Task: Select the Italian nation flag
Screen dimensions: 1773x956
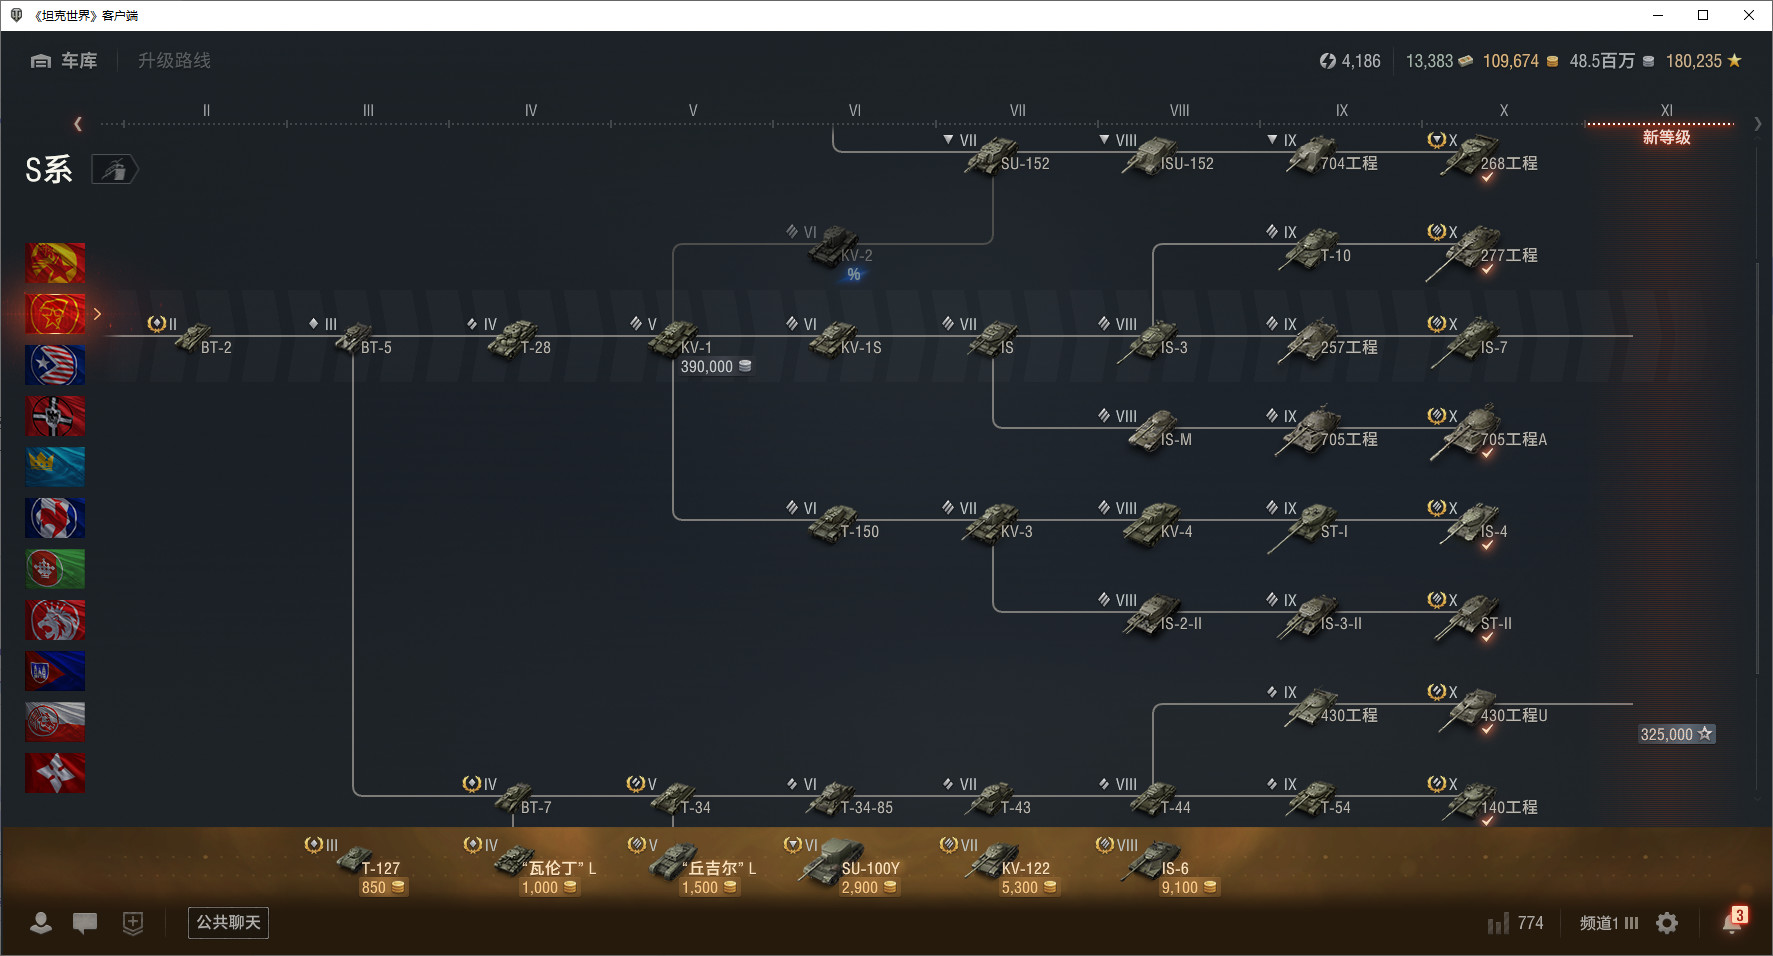Action: pyautogui.click(x=55, y=569)
